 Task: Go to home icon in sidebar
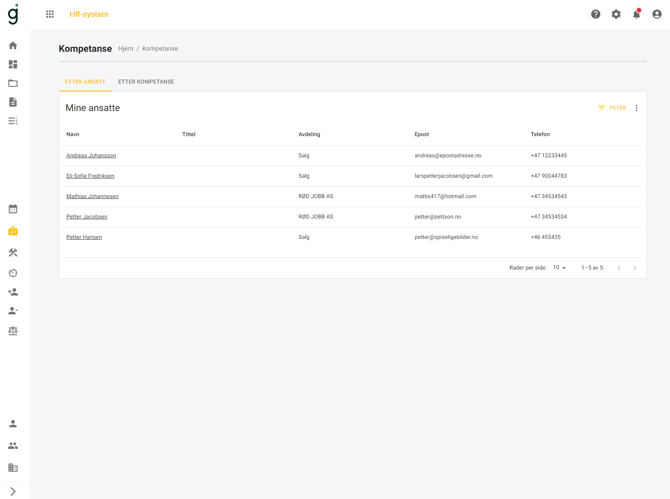[13, 46]
